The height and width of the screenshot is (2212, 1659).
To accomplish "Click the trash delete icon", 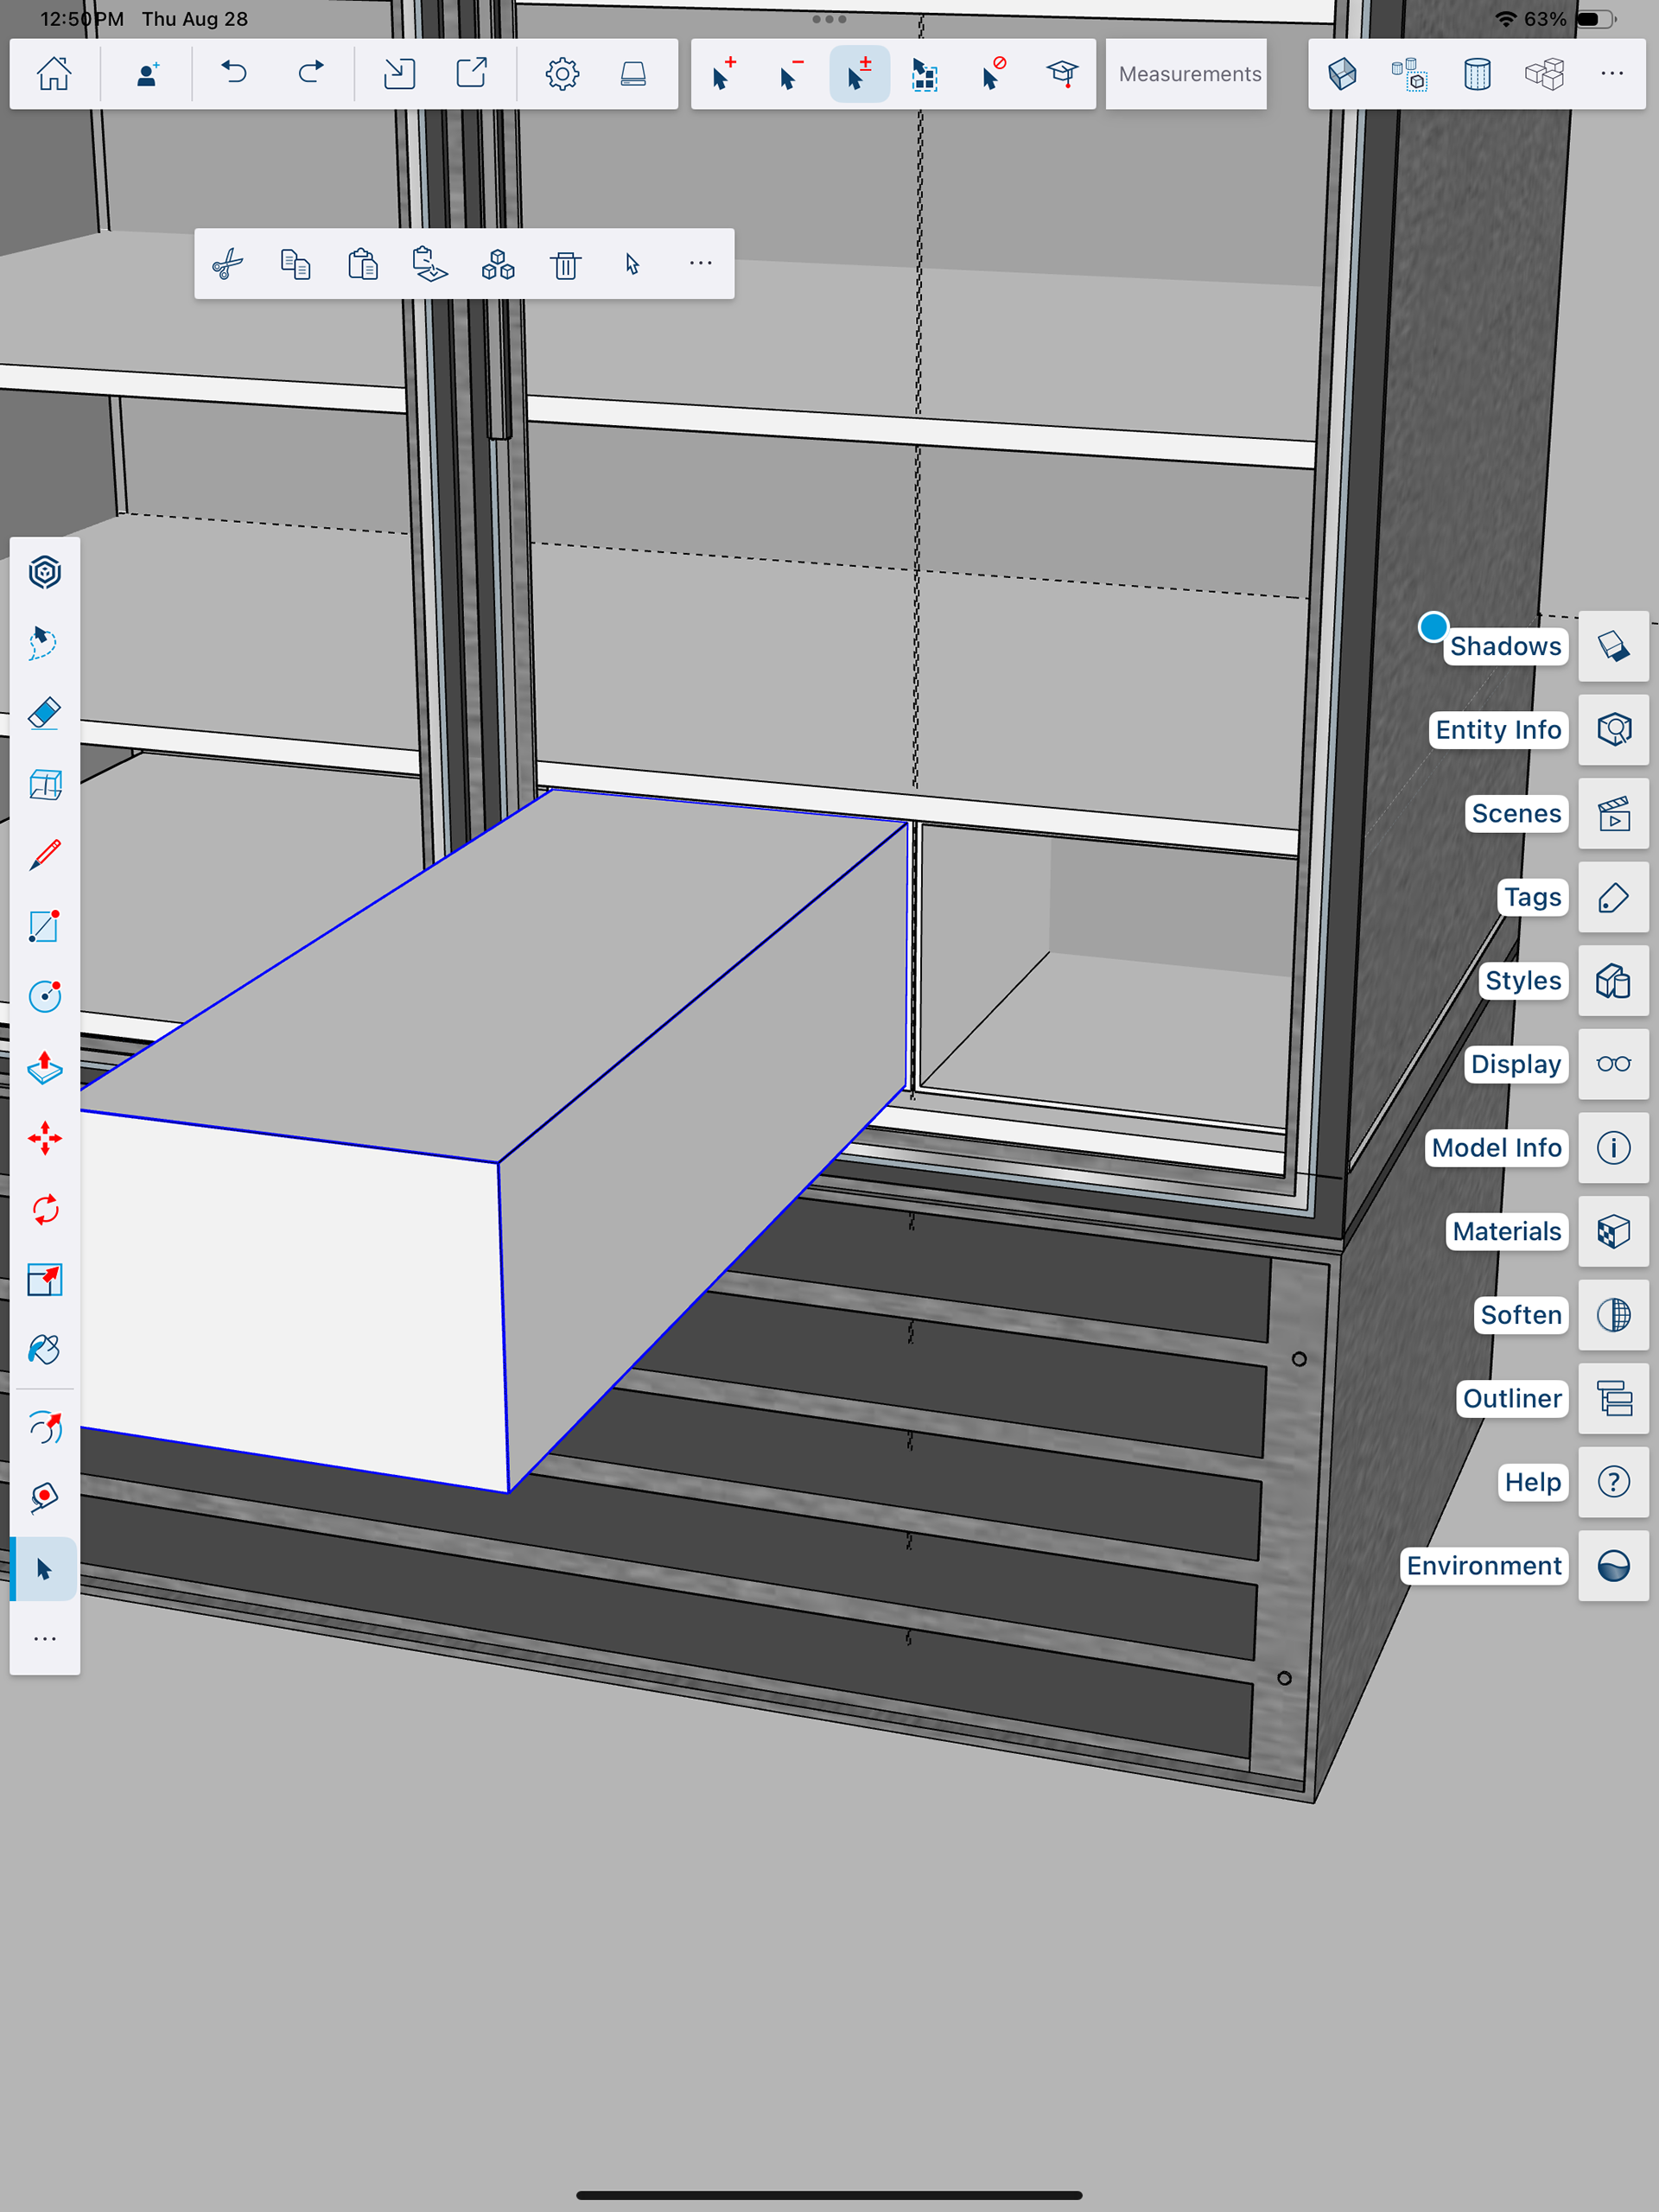I will (x=566, y=265).
